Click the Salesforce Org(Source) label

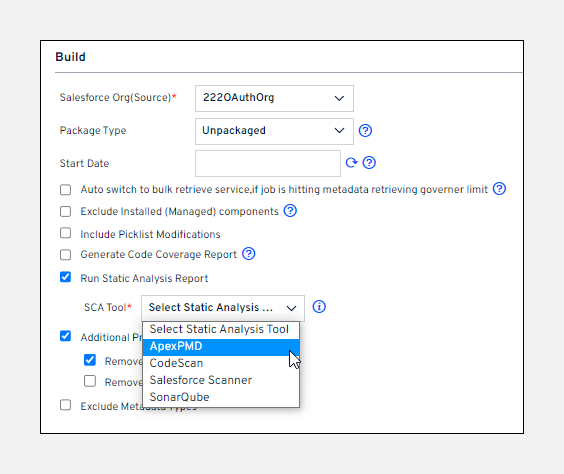tap(118, 98)
